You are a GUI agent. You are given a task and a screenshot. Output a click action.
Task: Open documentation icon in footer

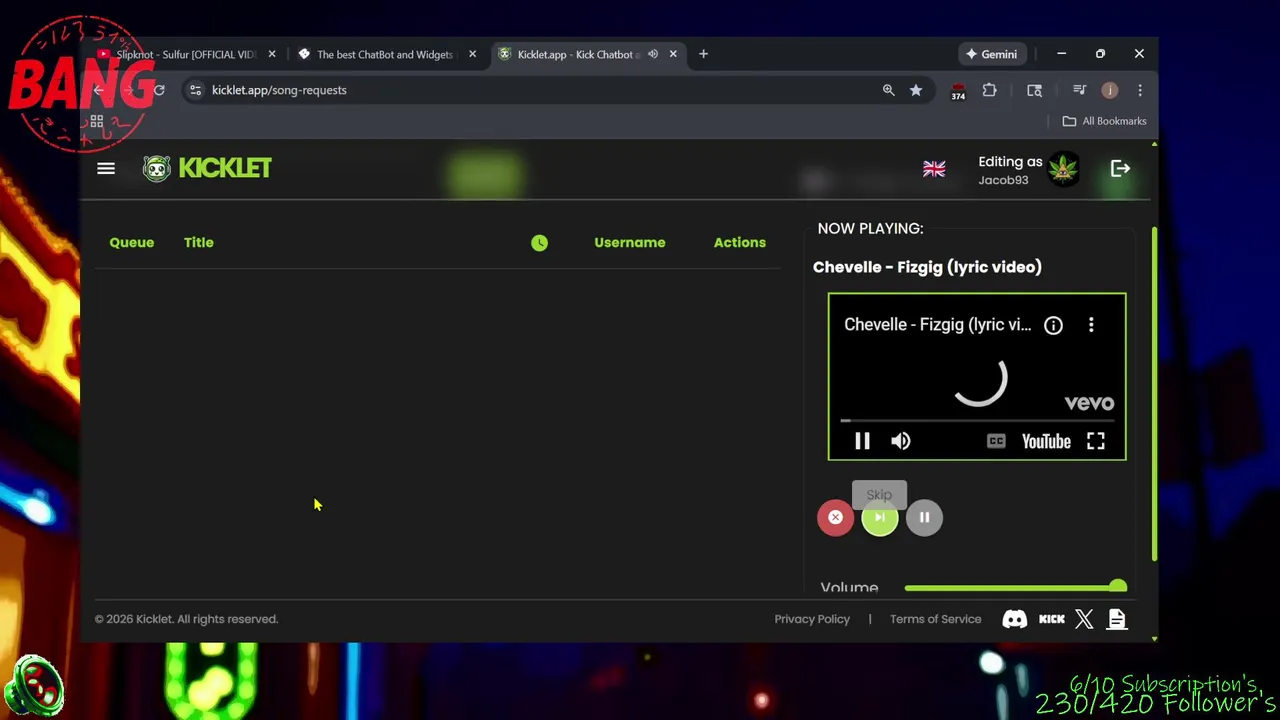coord(1117,619)
